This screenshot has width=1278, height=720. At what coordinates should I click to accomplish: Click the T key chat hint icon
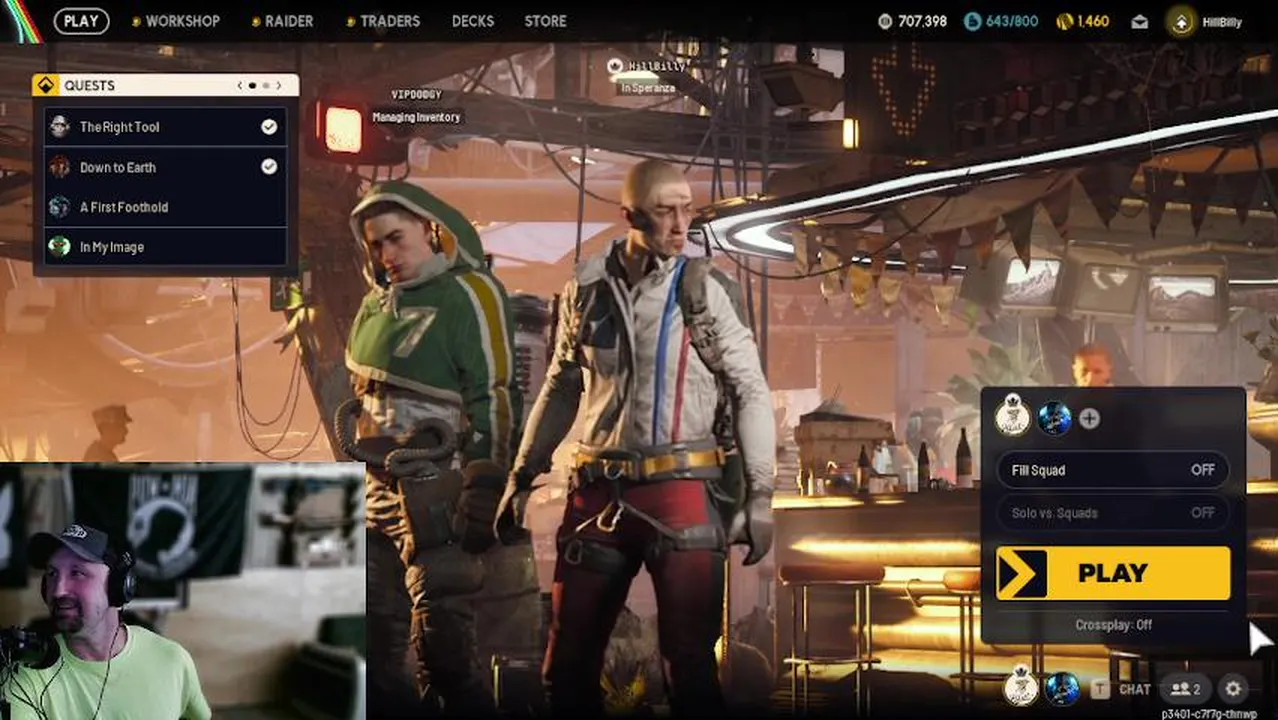tap(1100, 689)
